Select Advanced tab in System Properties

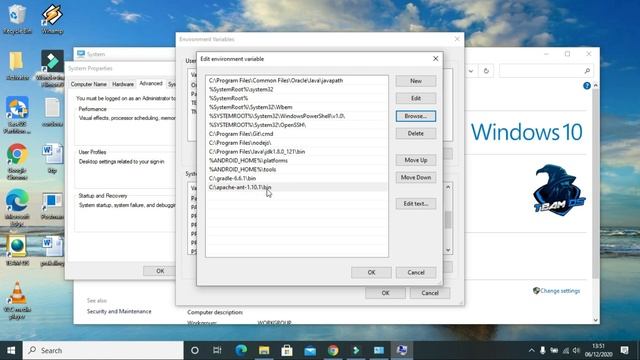point(151,83)
